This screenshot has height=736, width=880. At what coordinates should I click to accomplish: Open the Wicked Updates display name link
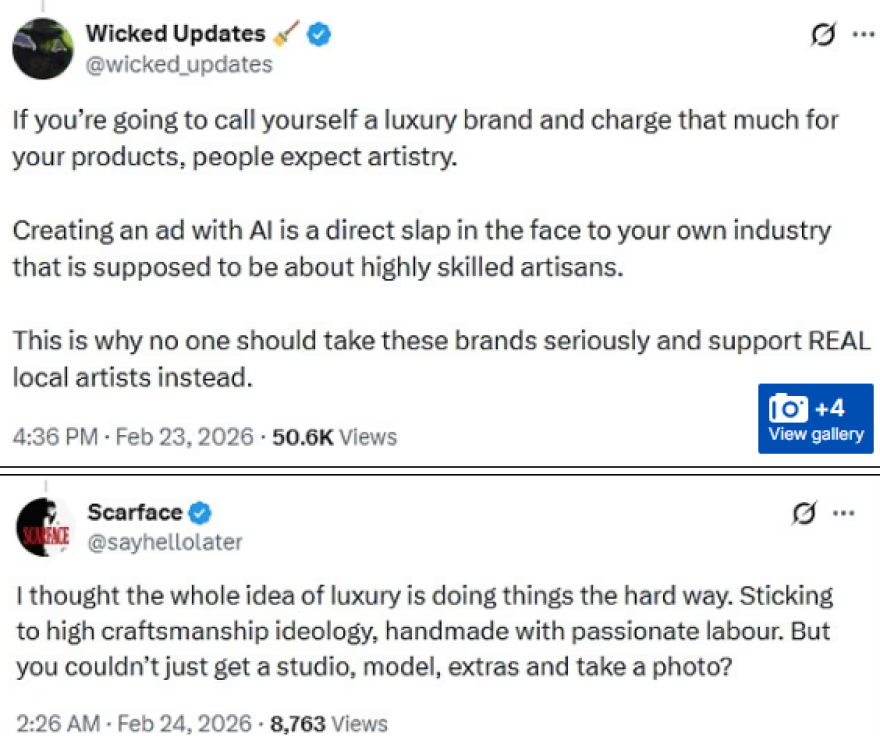175,34
